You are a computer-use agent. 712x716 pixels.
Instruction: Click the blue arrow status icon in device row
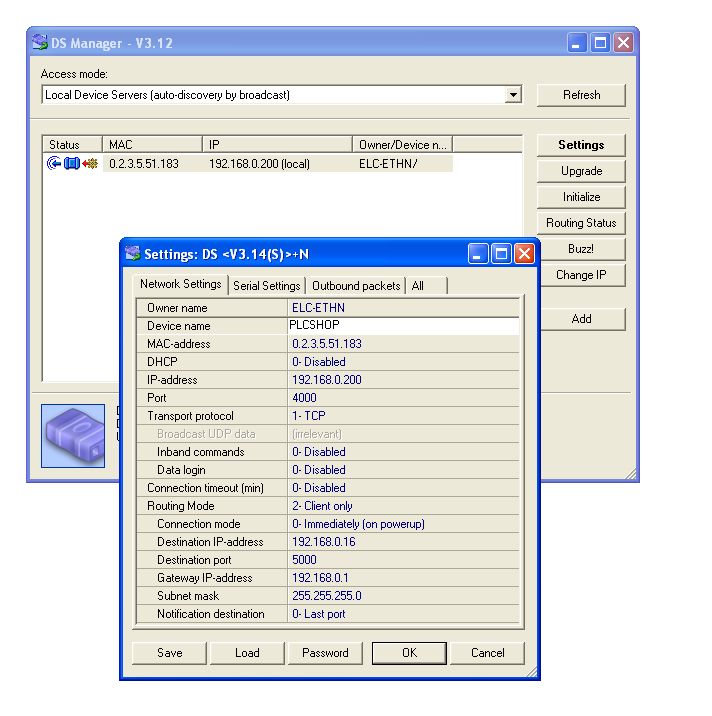54,163
